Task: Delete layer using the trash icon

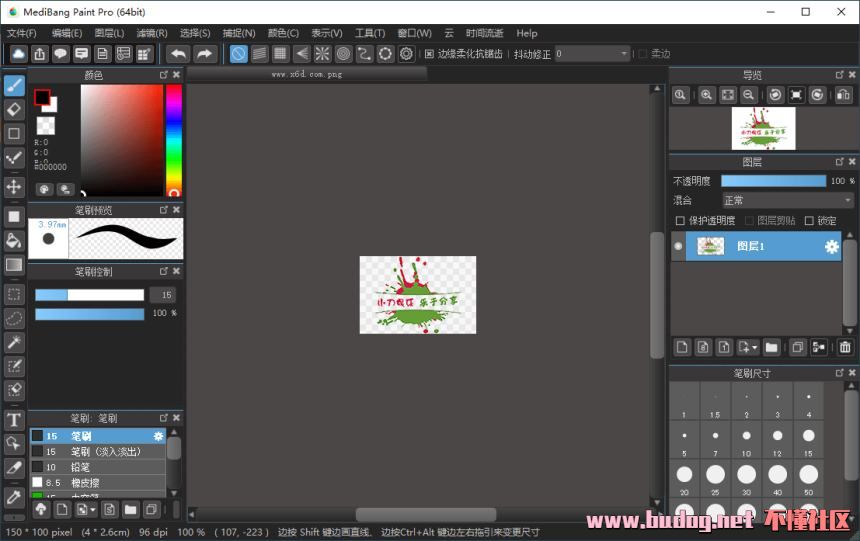Action: click(x=845, y=347)
